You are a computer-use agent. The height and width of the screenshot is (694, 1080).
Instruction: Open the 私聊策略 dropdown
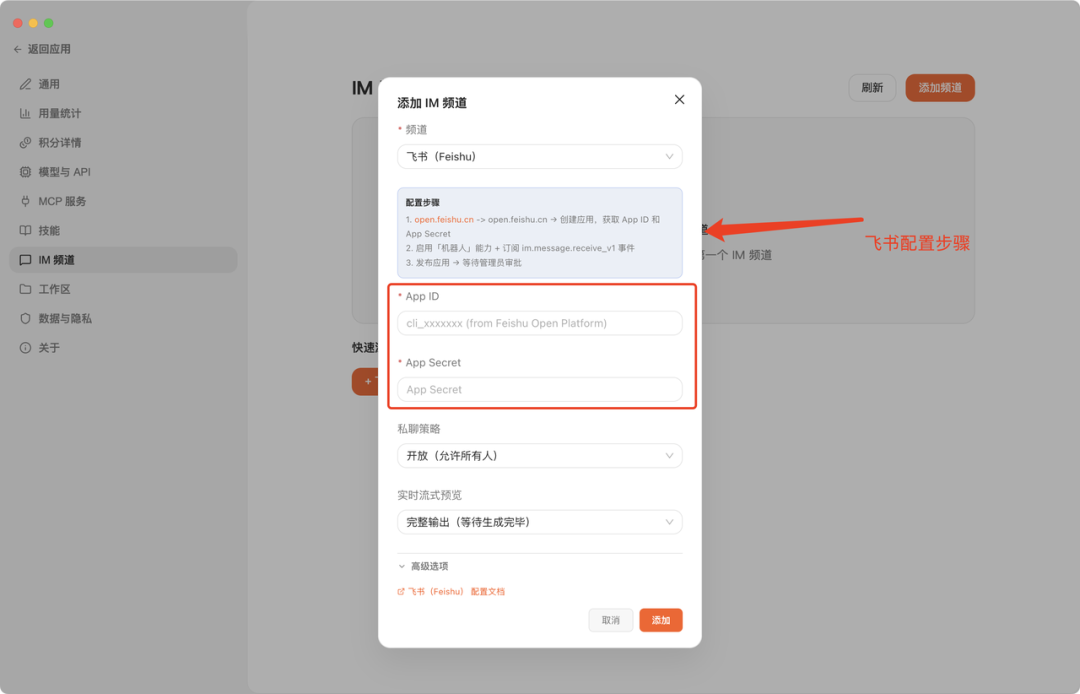tap(539, 456)
